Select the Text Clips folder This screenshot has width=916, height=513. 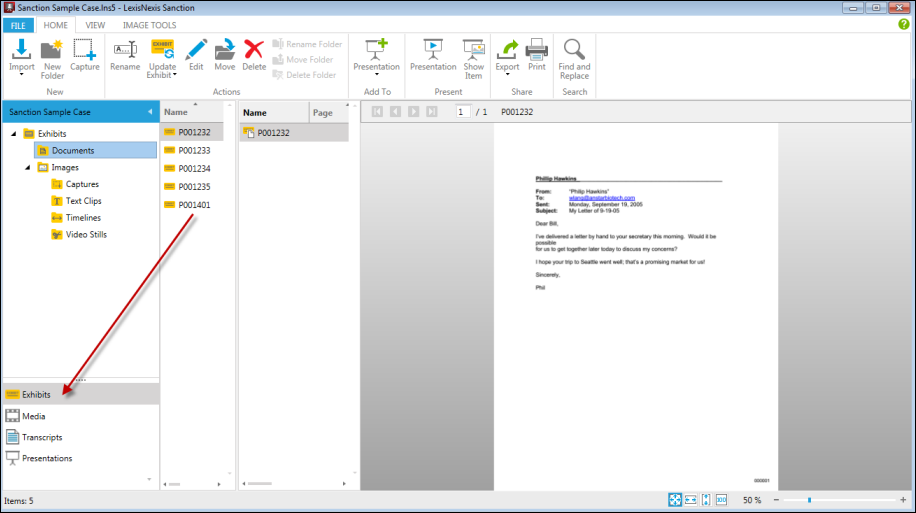(76, 201)
